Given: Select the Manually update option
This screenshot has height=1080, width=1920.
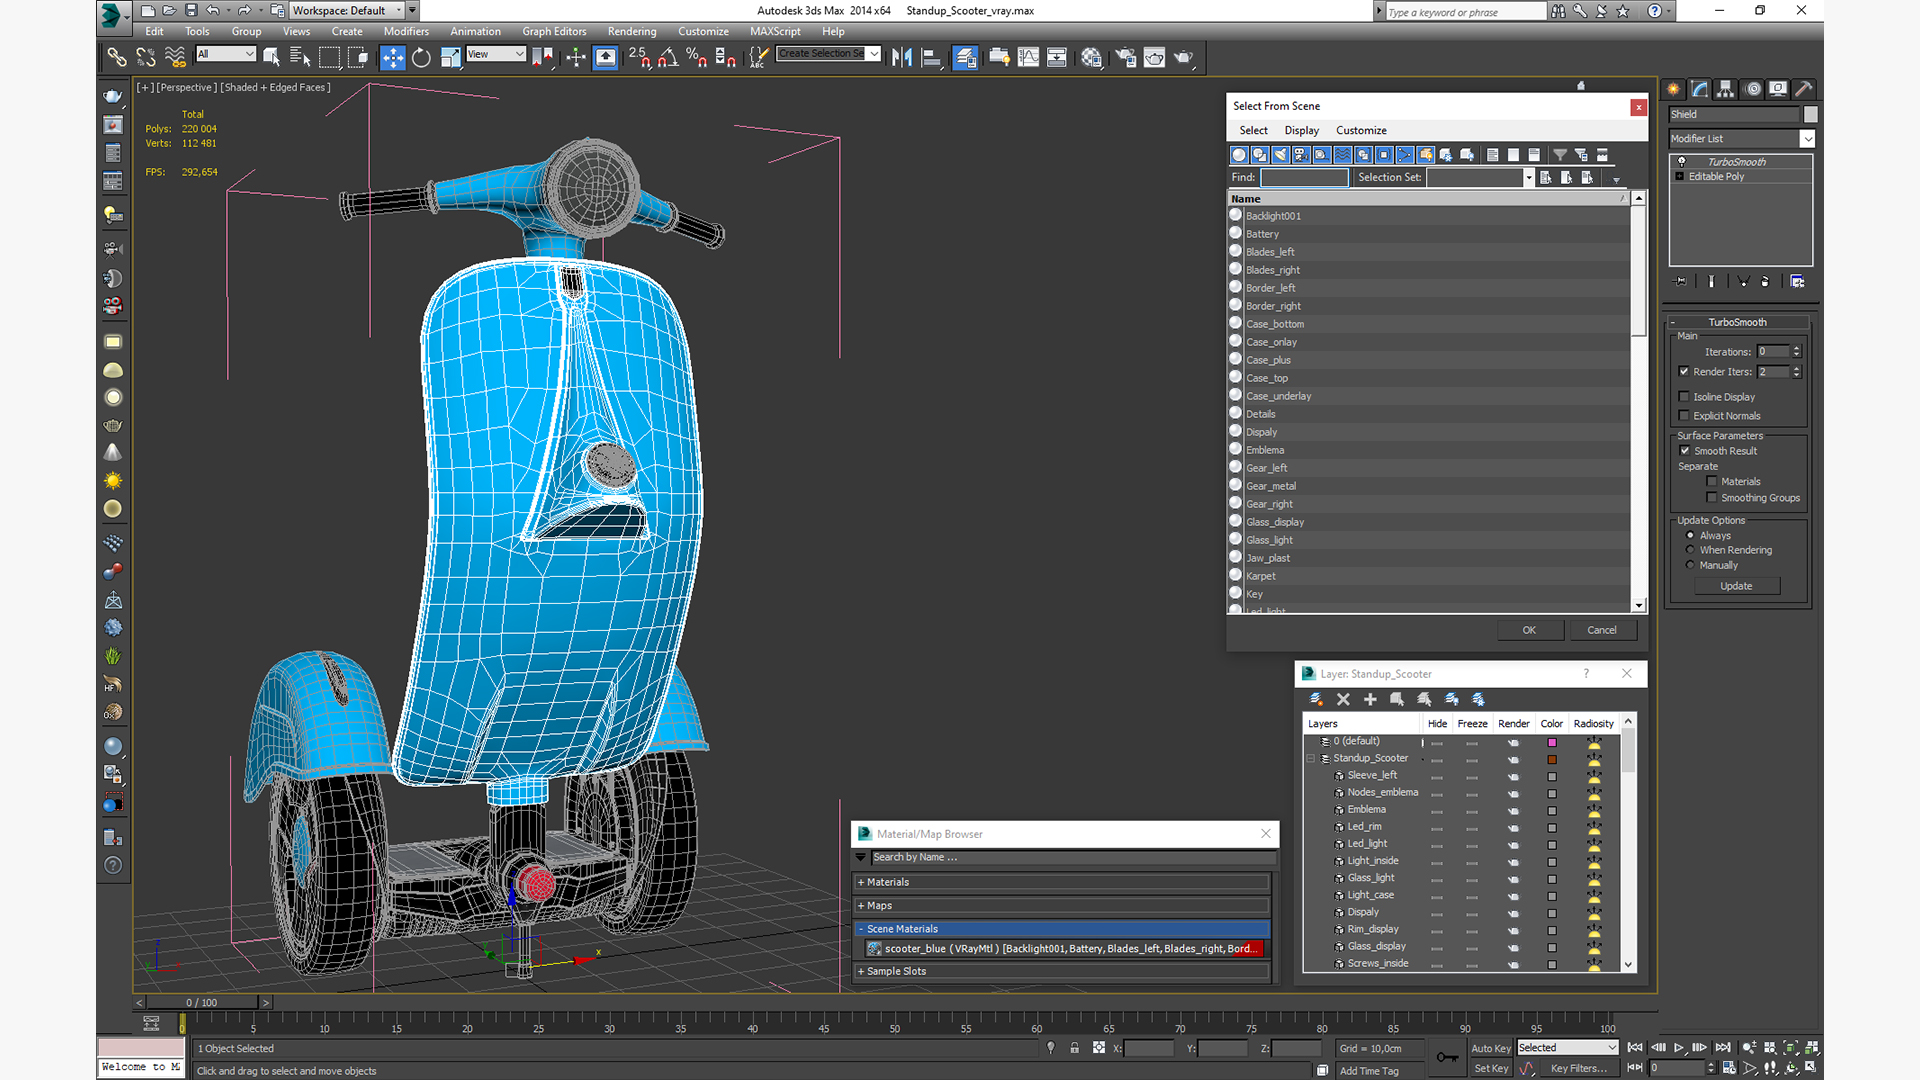Looking at the screenshot, I should click(x=1690, y=565).
